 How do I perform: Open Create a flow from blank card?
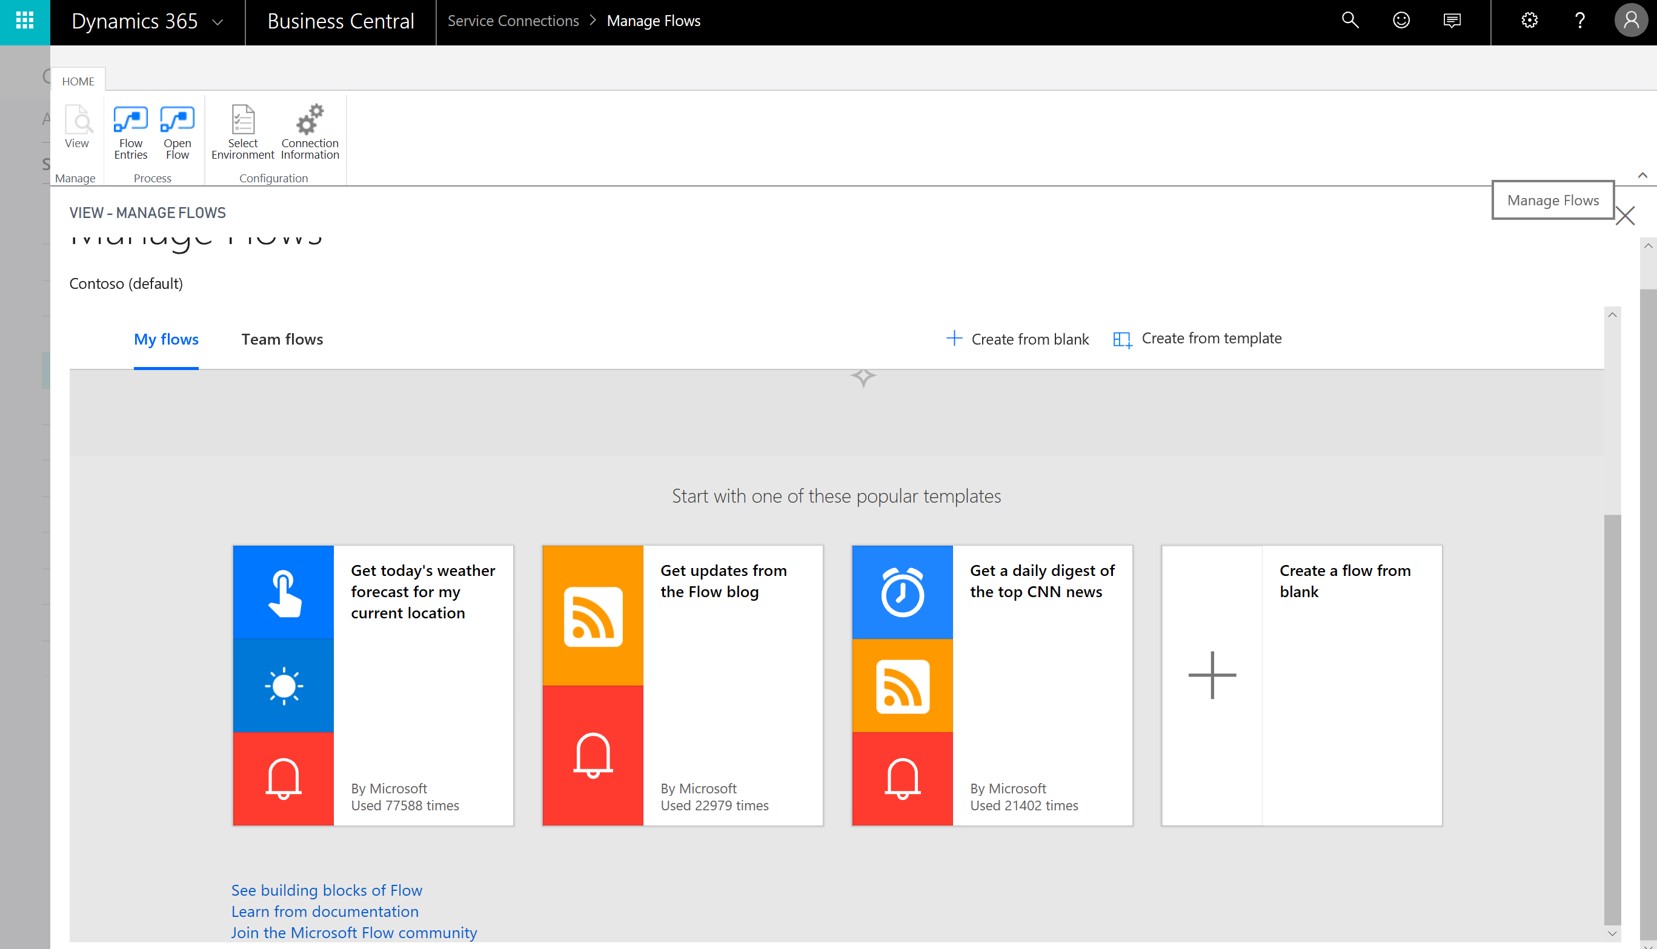coord(1302,685)
